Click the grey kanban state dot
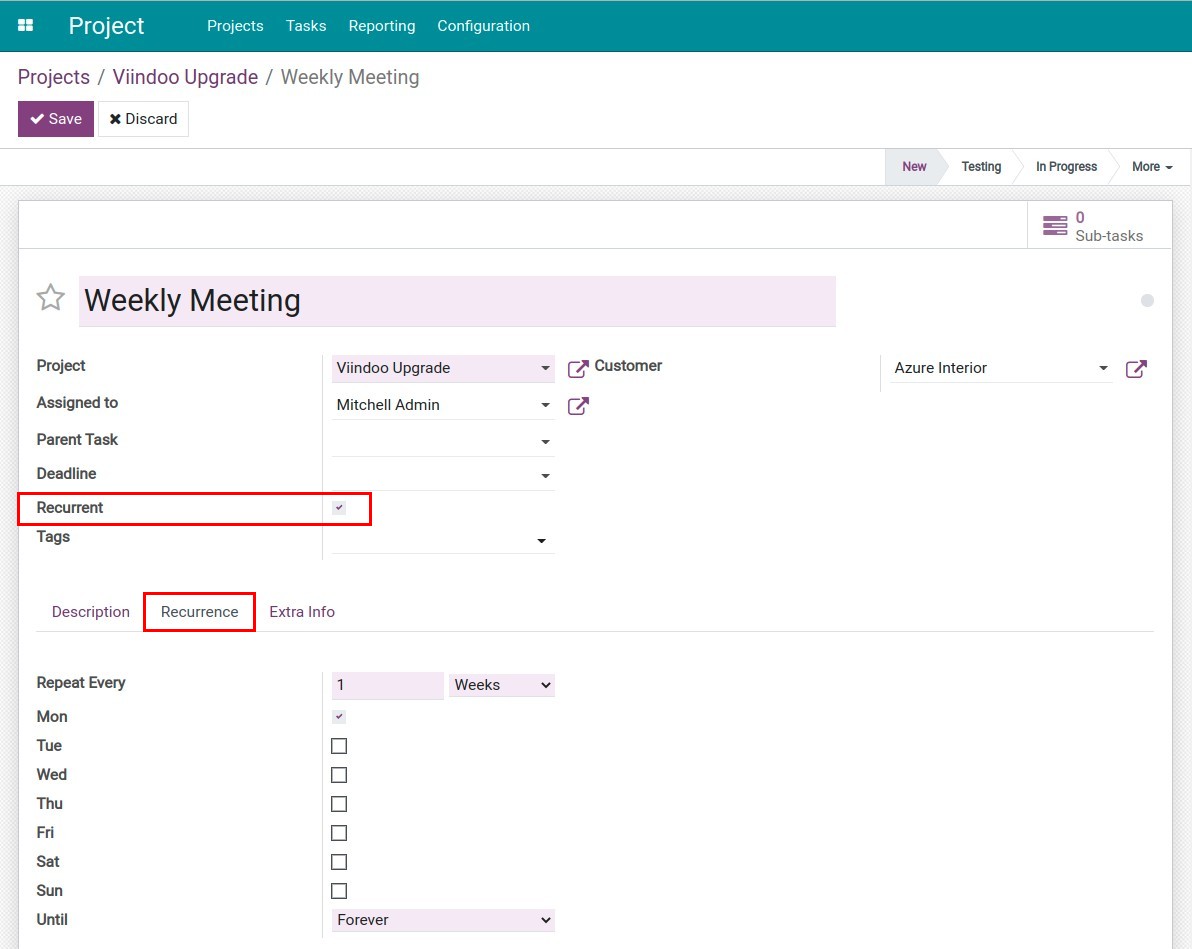The width and height of the screenshot is (1192, 949). 1147,300
